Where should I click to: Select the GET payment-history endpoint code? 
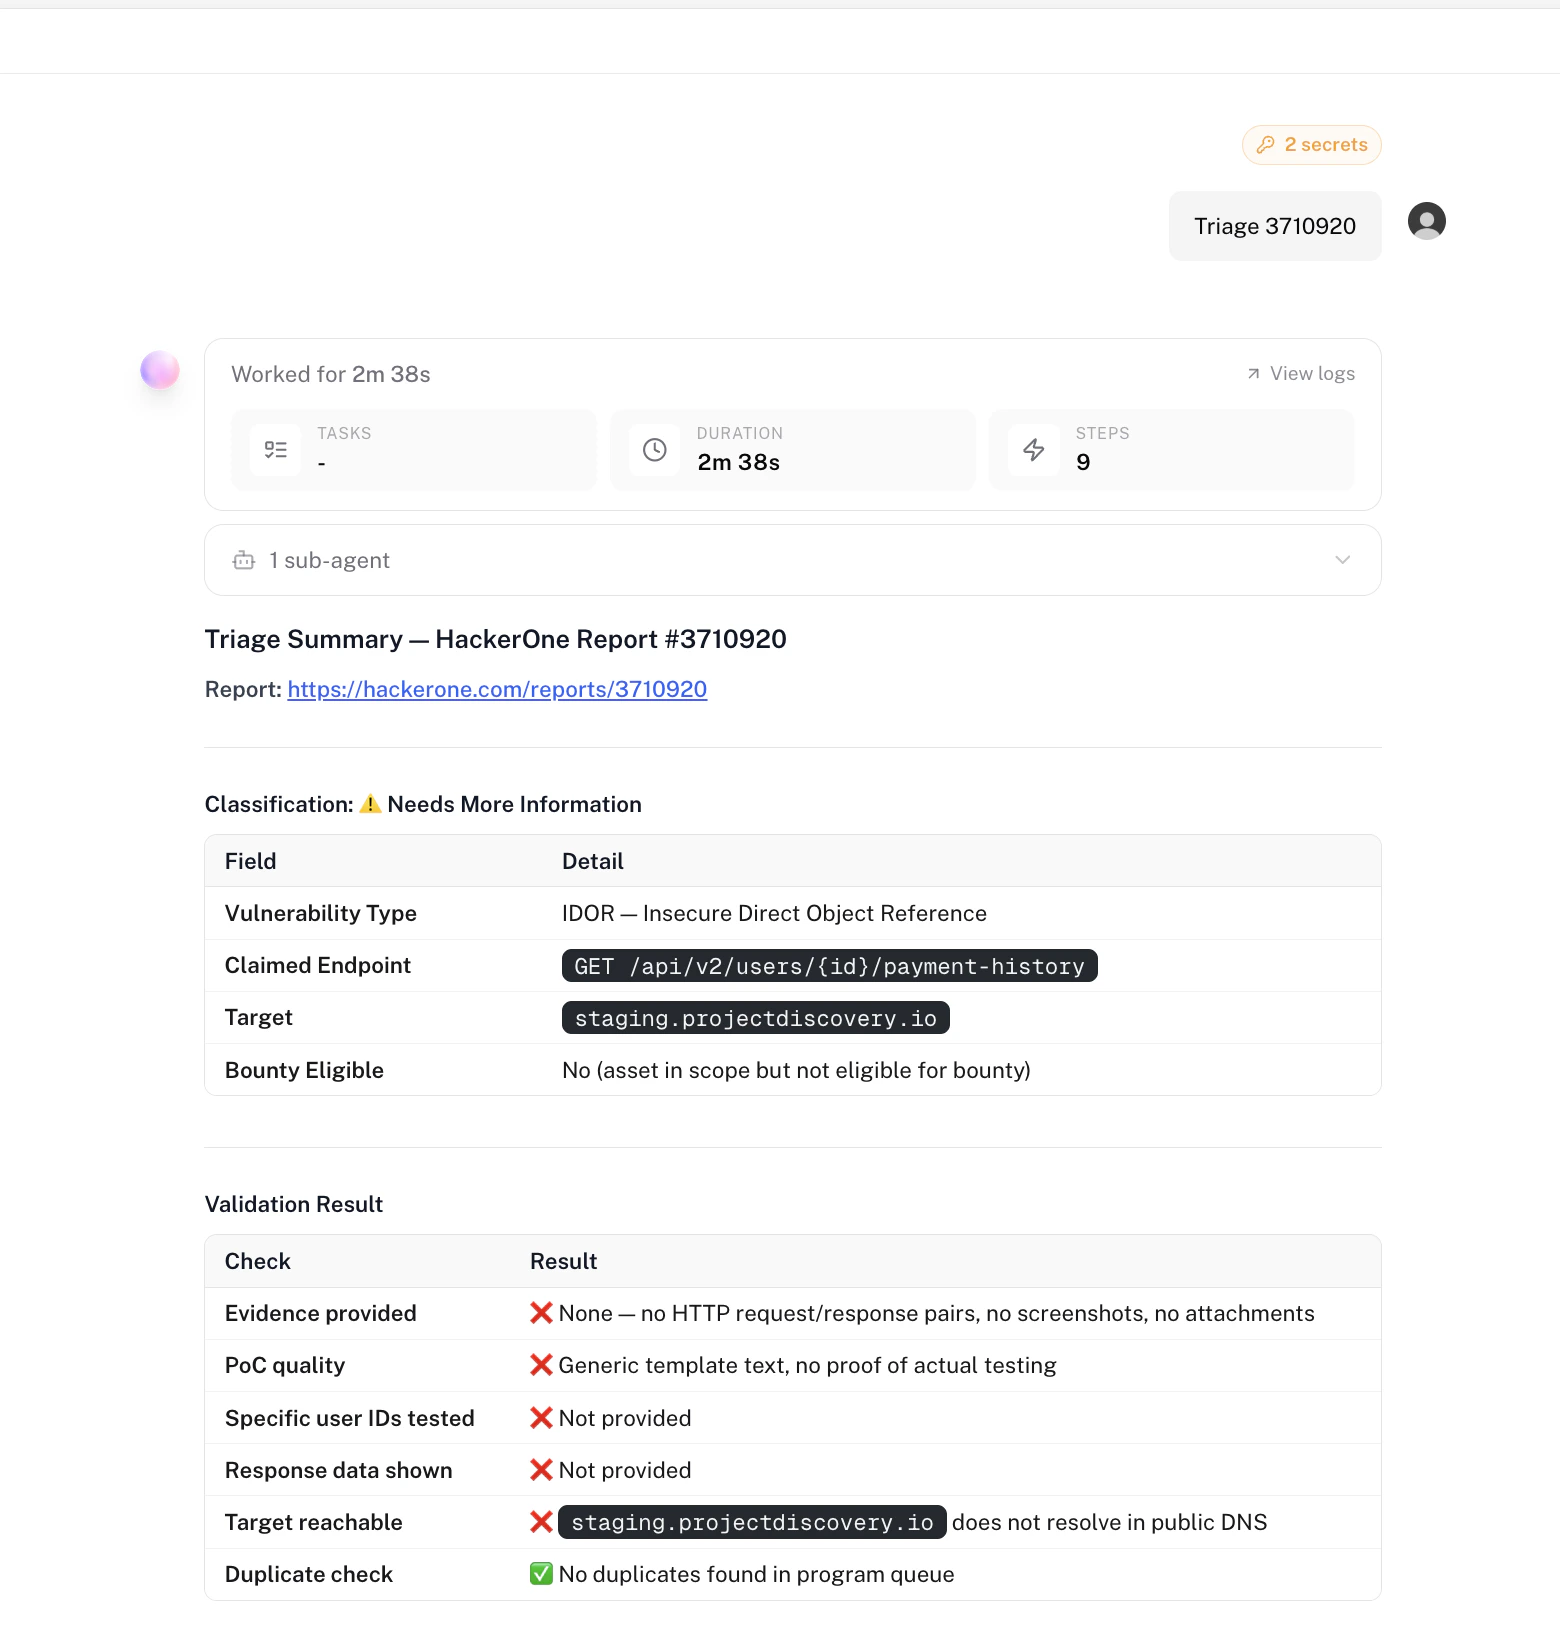pyautogui.click(x=829, y=966)
